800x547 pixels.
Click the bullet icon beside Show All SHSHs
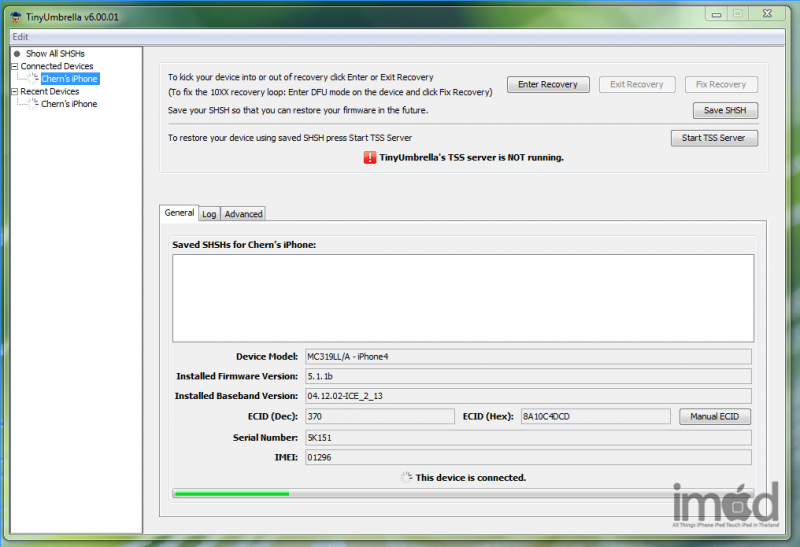[x=17, y=53]
